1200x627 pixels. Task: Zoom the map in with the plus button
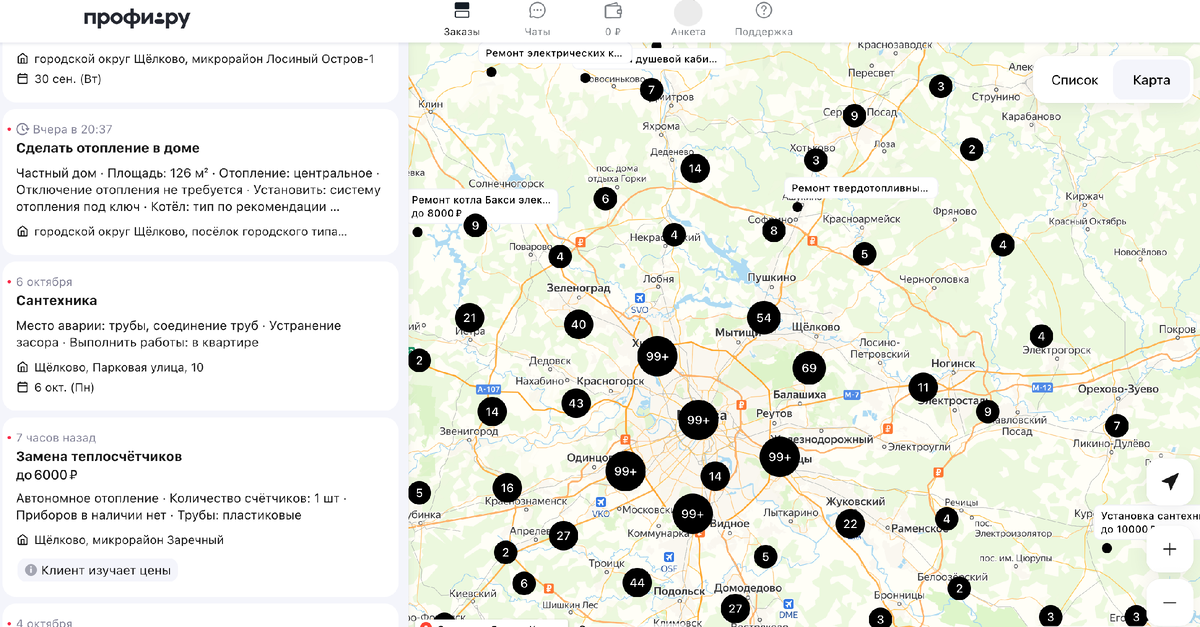point(1170,548)
